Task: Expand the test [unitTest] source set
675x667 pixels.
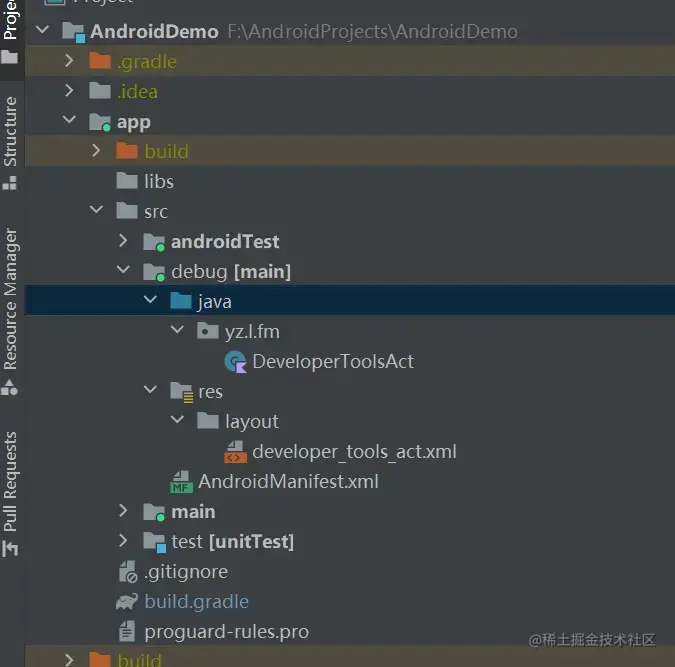Action: 123,540
